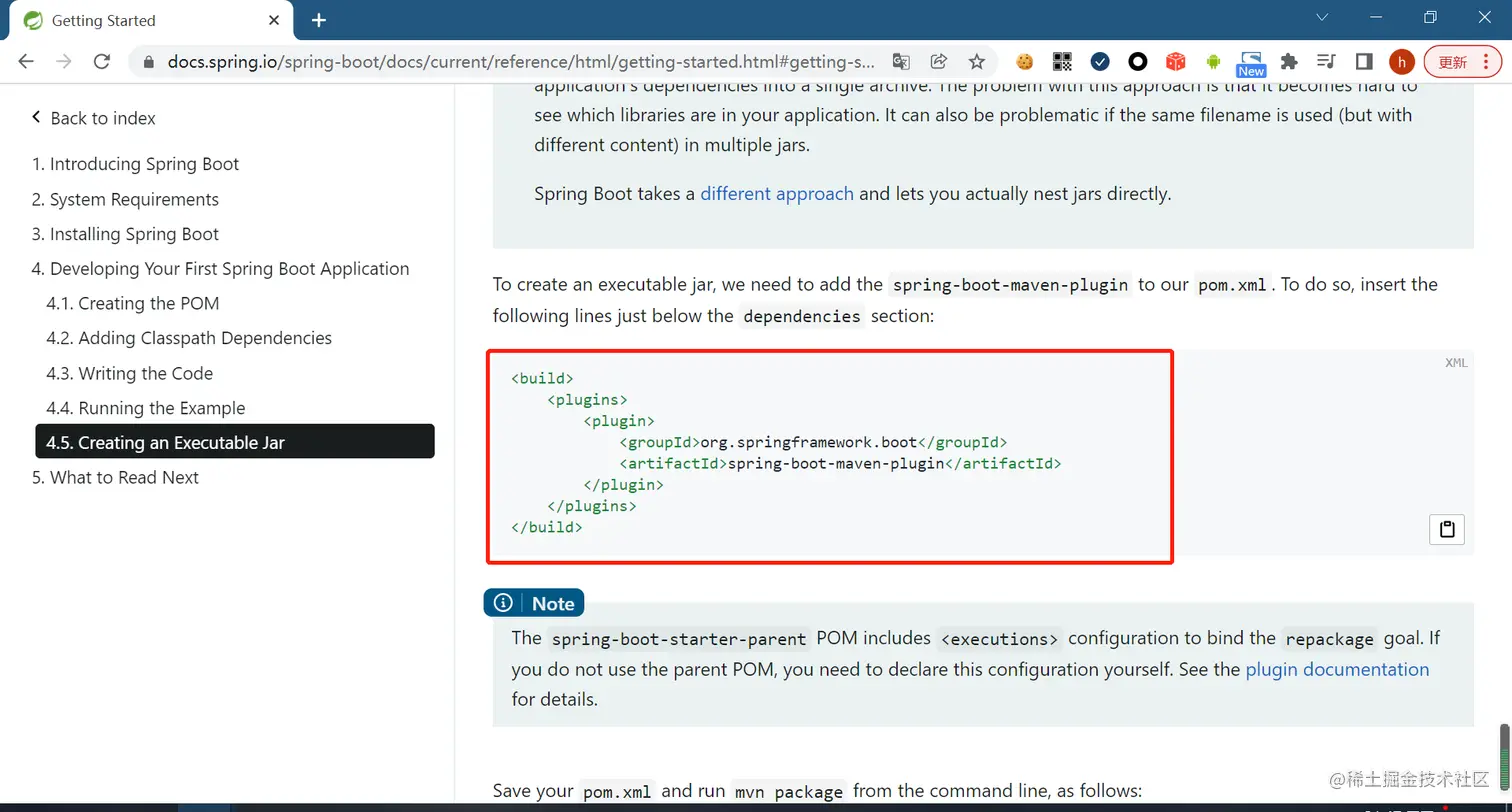Open 3. Installing Spring Boot section
The width and height of the screenshot is (1512, 812).
pyautogui.click(x=125, y=234)
